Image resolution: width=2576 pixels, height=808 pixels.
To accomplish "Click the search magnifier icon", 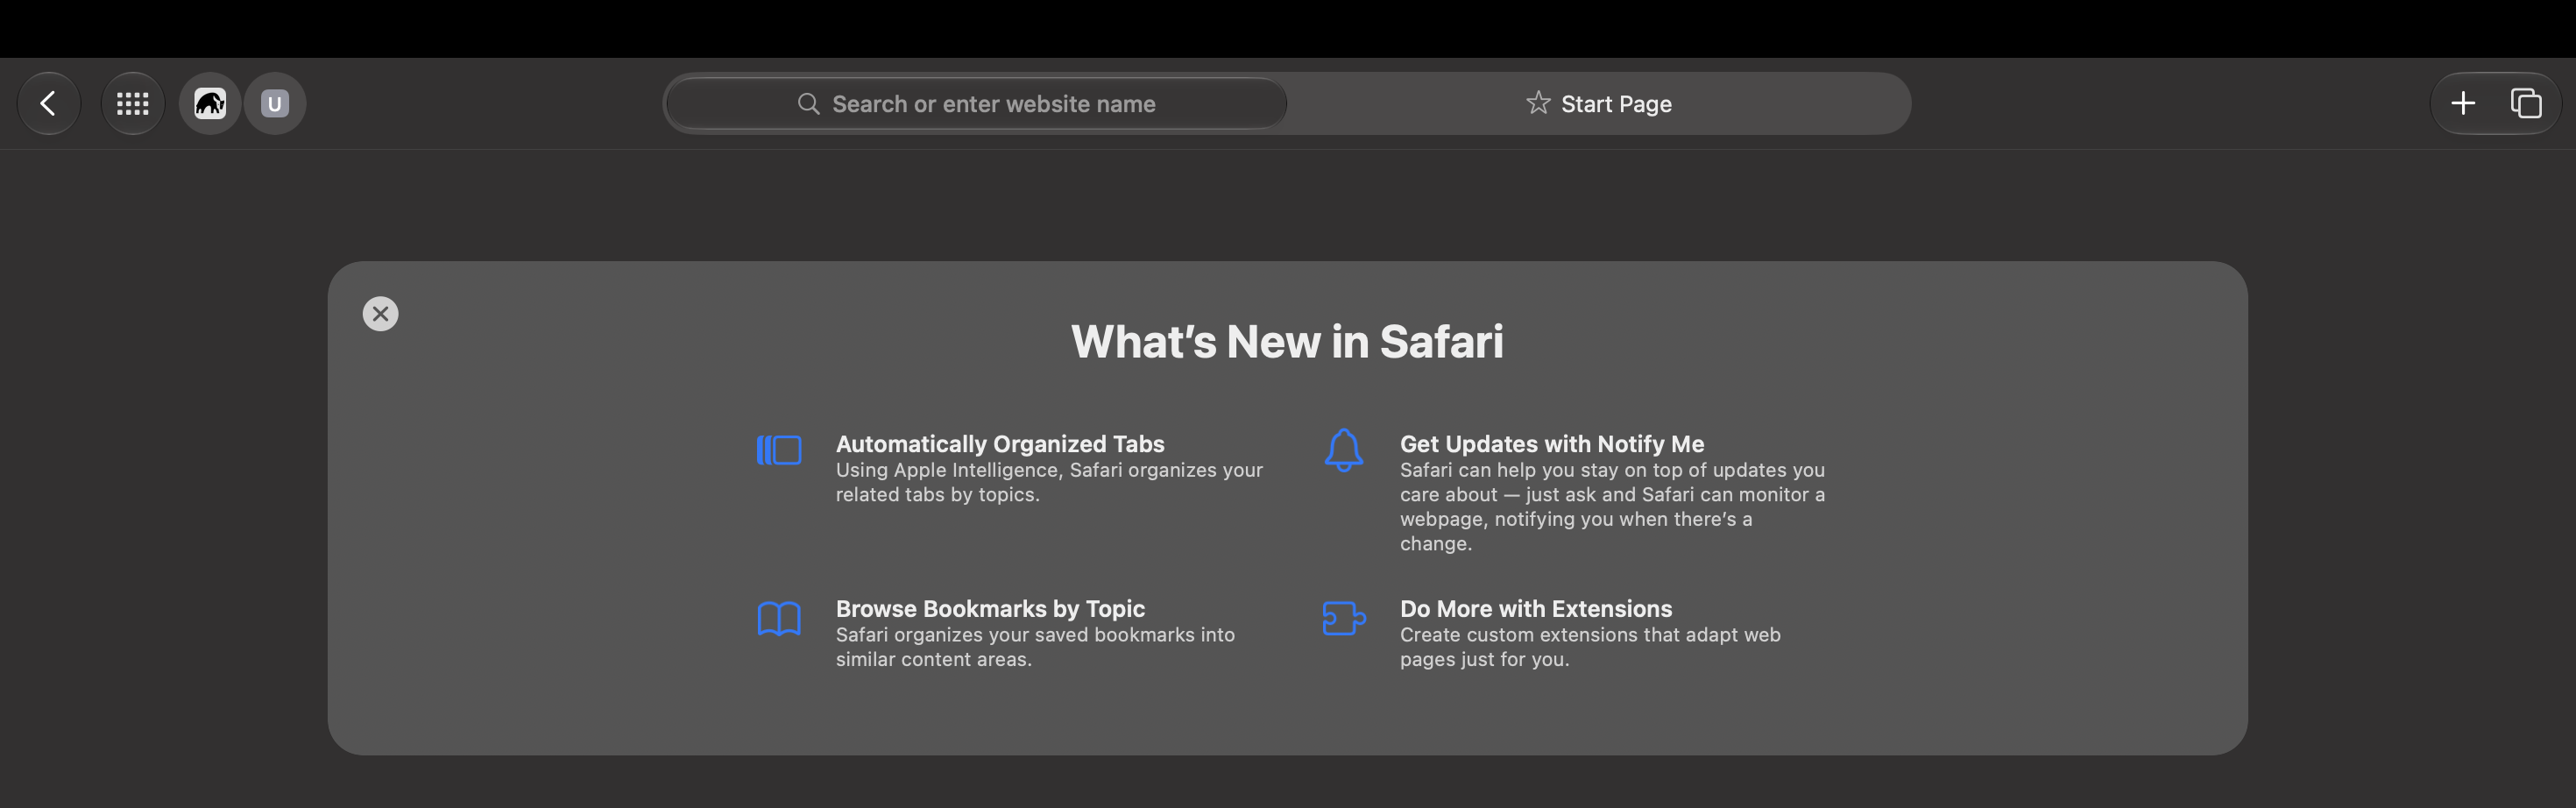I will coord(808,104).
